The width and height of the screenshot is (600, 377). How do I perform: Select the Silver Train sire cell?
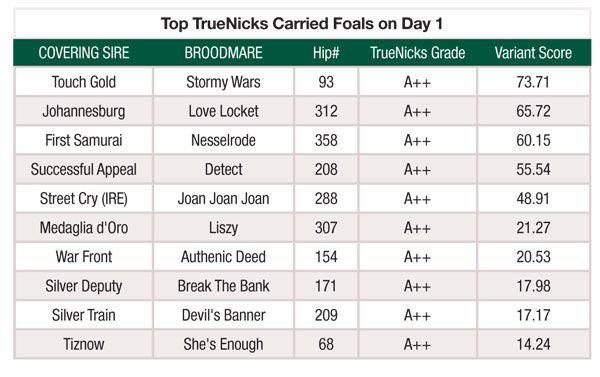[x=84, y=315]
